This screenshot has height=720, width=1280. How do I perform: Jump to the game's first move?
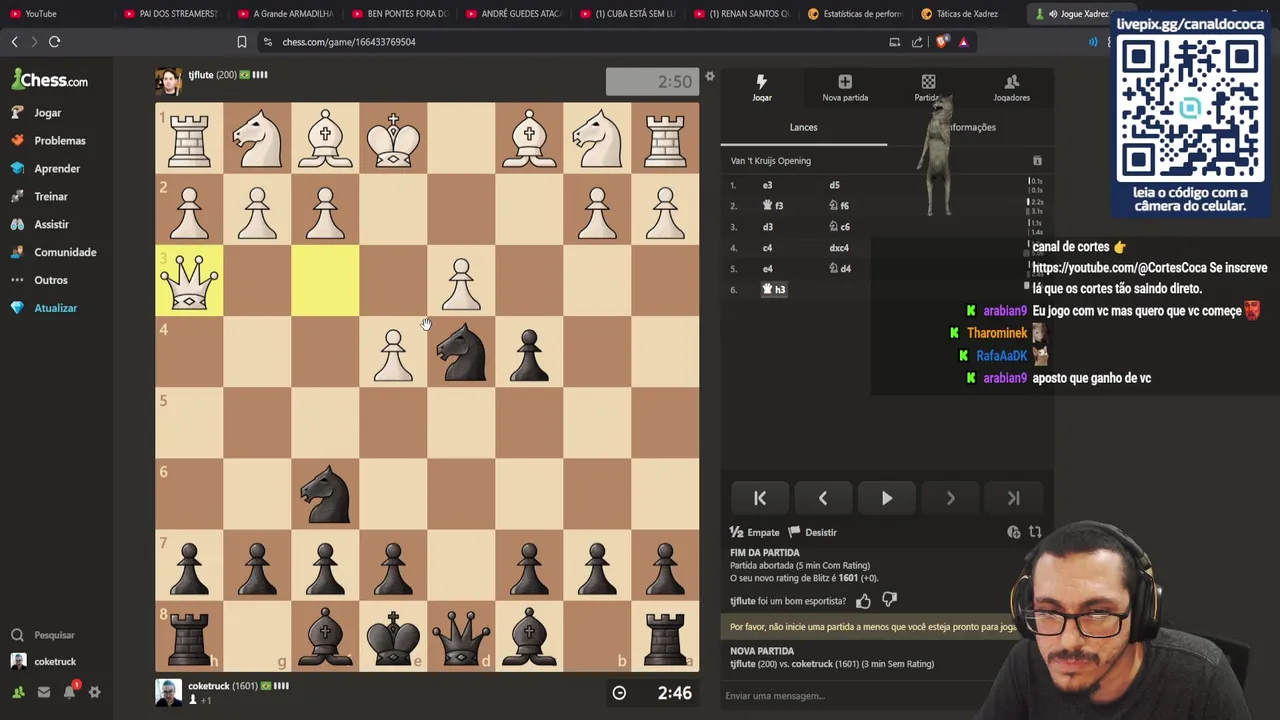pyautogui.click(x=760, y=498)
